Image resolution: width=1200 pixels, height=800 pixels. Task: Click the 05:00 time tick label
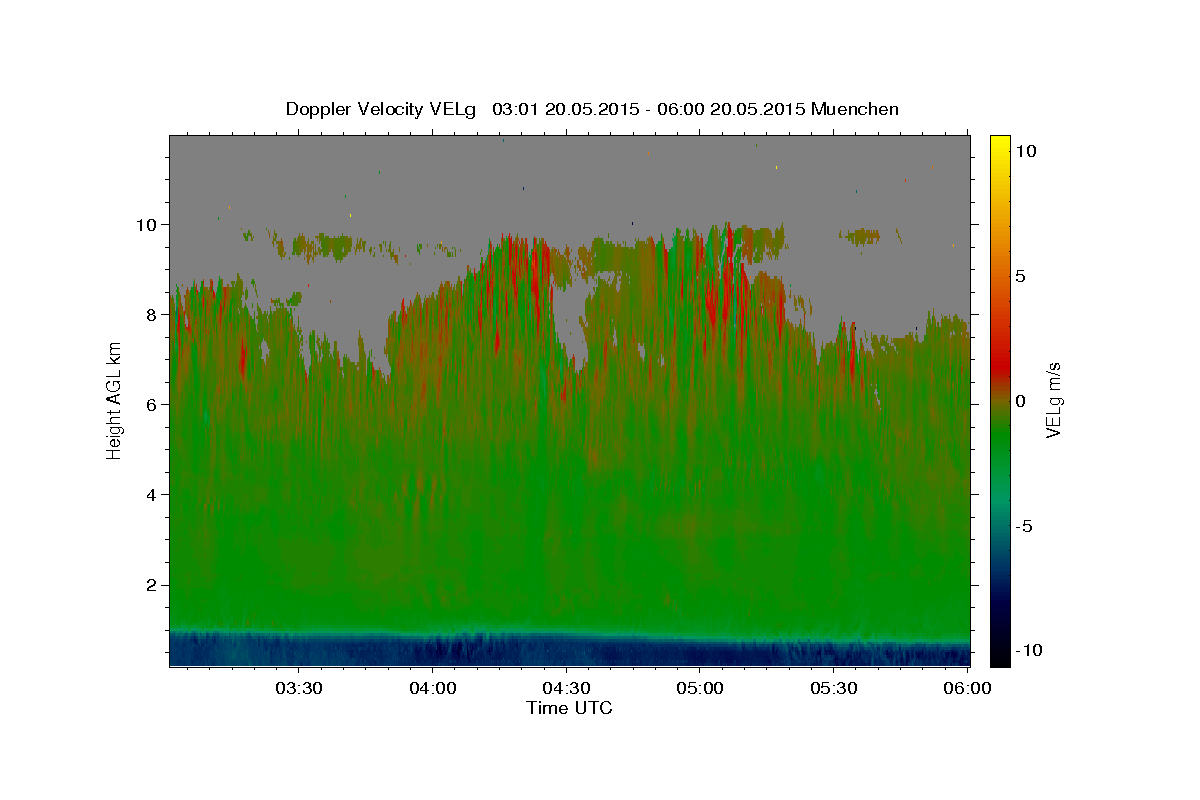coord(700,689)
